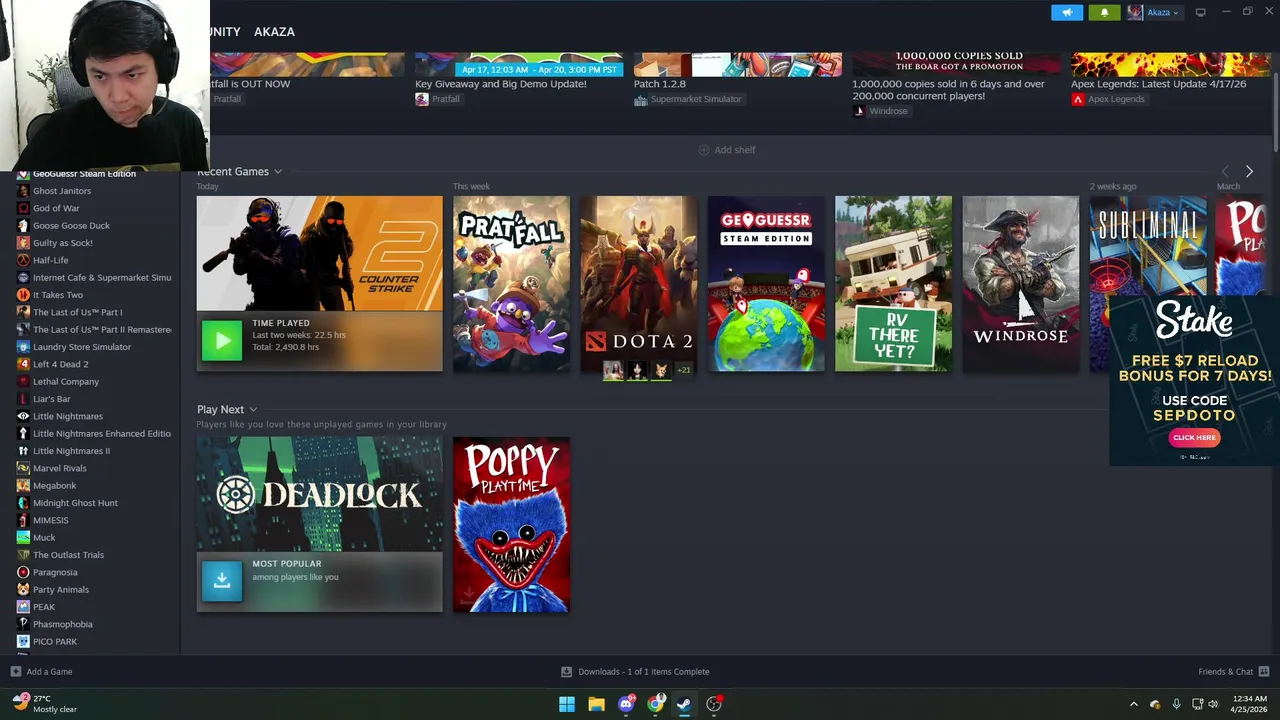Click the Paragnosia game icon

[x=23, y=572]
